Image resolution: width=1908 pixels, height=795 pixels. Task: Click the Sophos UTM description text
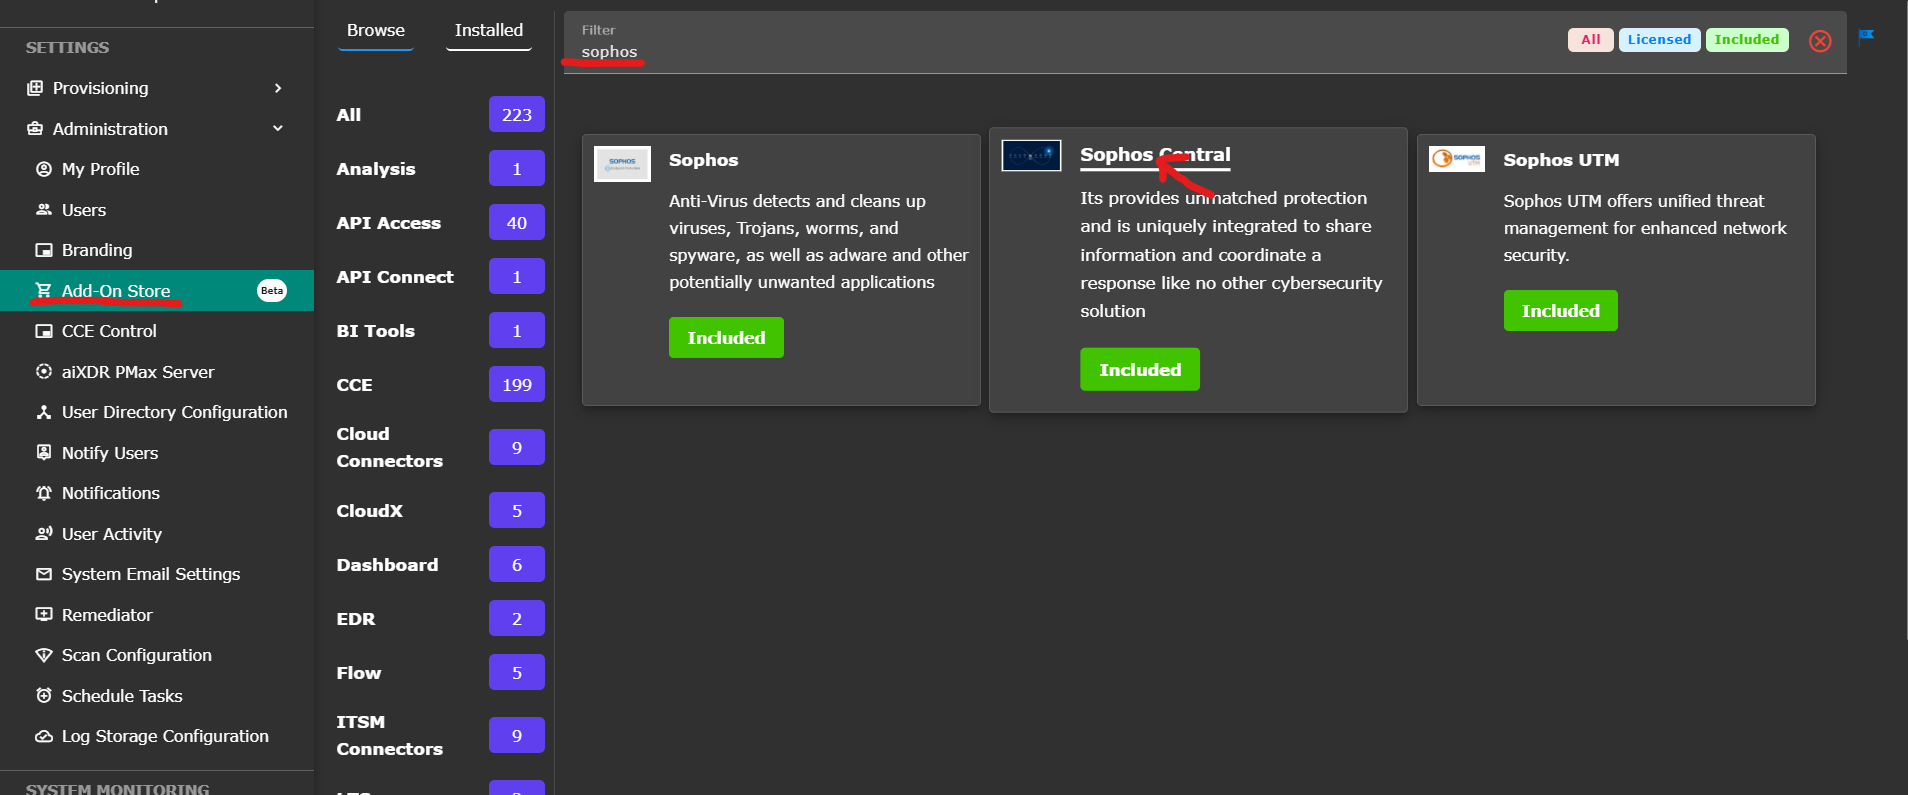click(x=1645, y=228)
